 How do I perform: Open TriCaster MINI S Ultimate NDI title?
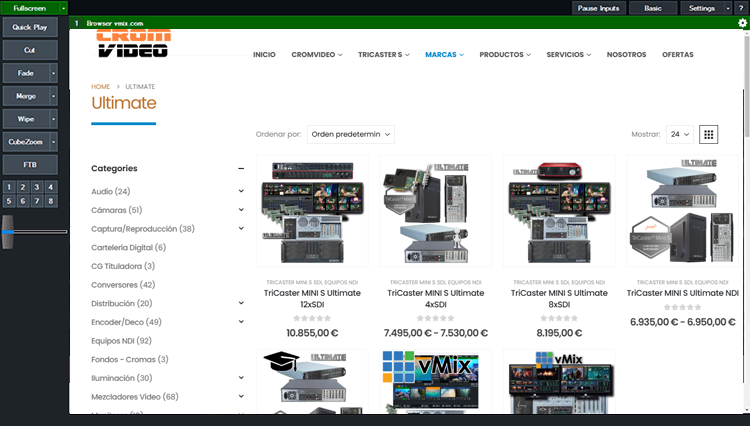tap(683, 293)
